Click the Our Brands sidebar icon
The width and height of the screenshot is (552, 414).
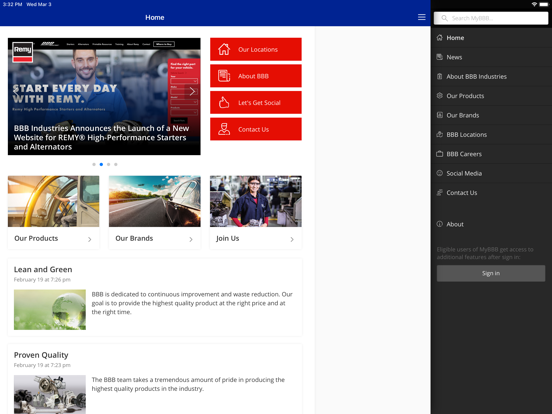pos(439,115)
